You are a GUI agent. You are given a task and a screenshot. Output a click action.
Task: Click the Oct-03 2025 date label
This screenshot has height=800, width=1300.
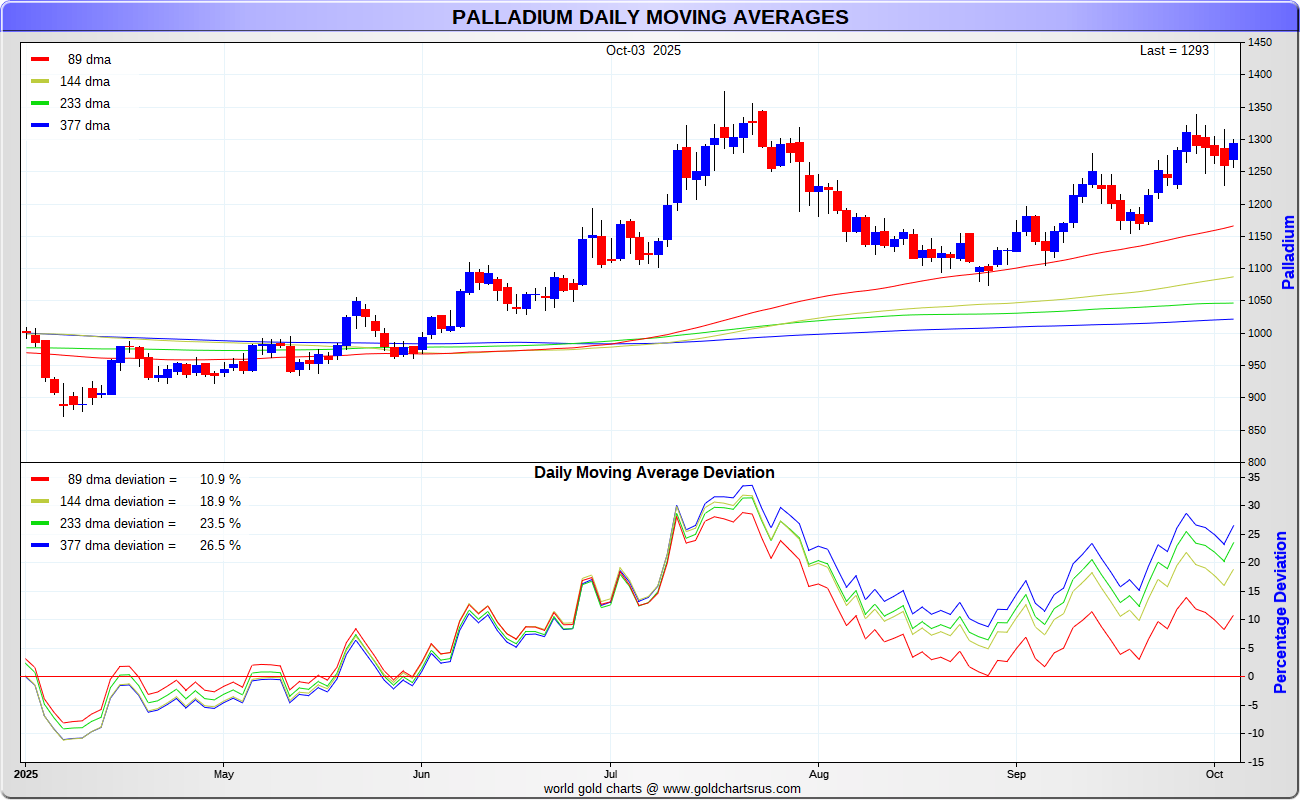(x=643, y=50)
